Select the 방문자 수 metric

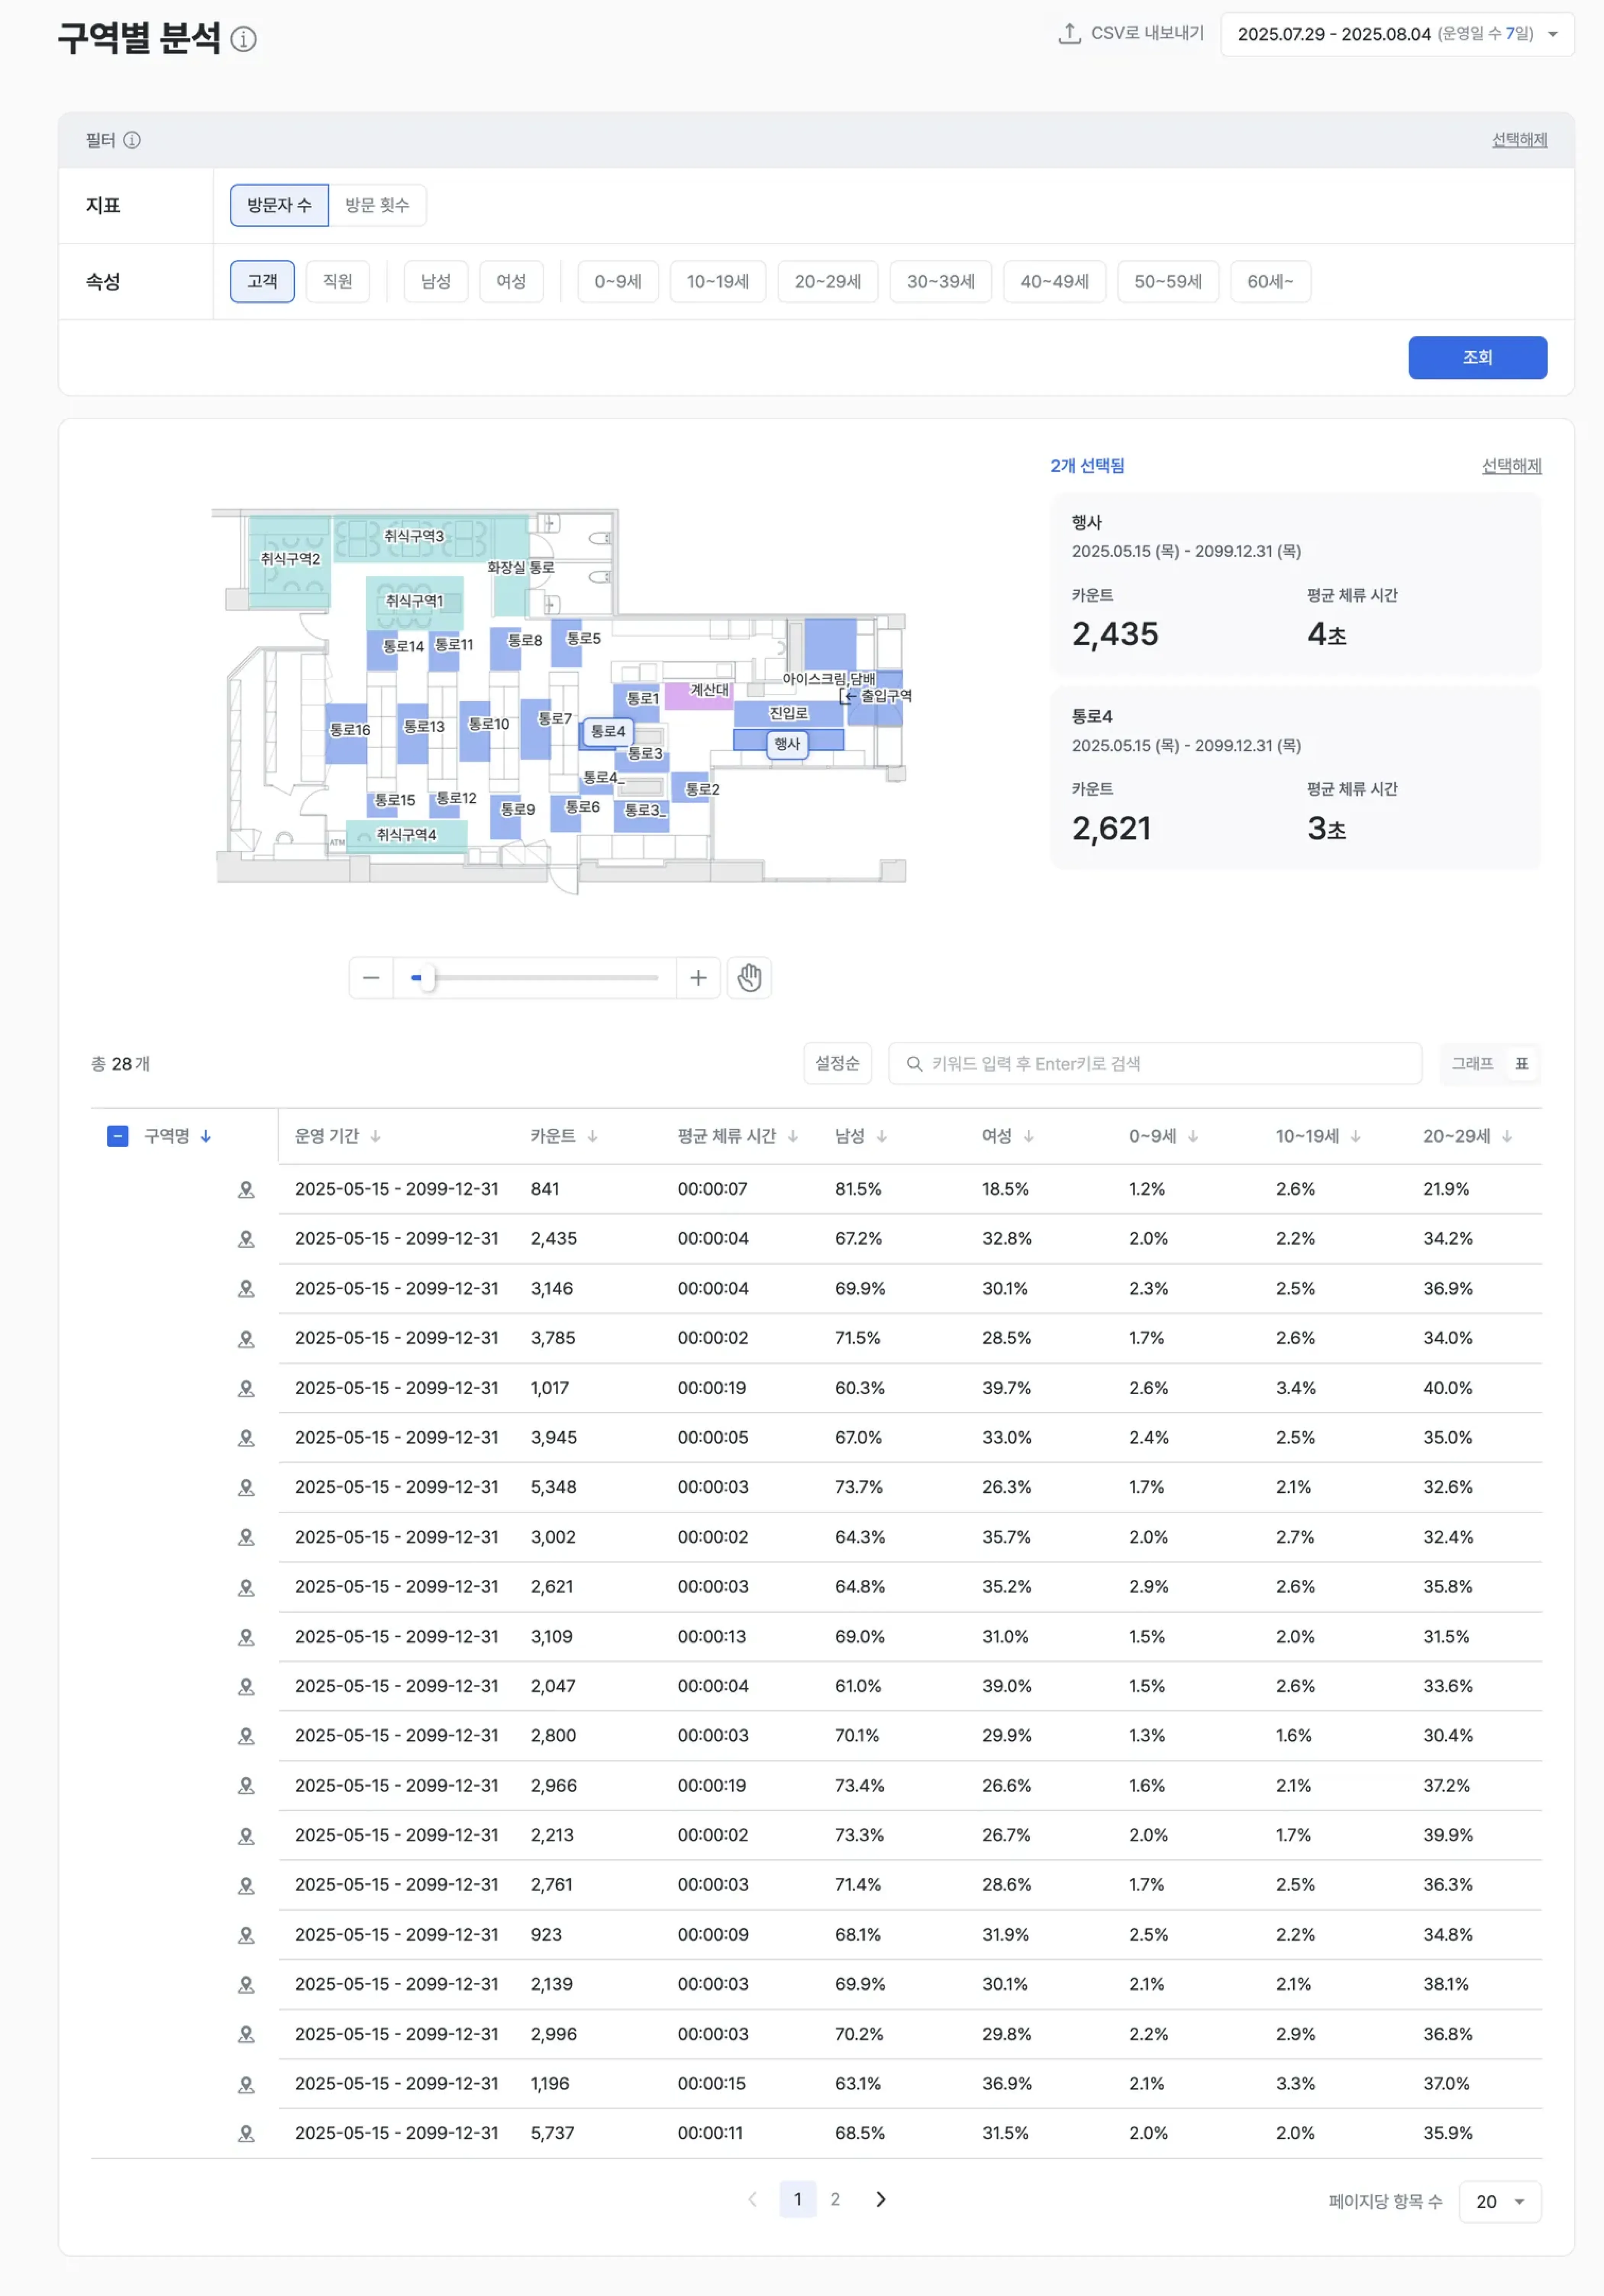pyautogui.click(x=279, y=205)
